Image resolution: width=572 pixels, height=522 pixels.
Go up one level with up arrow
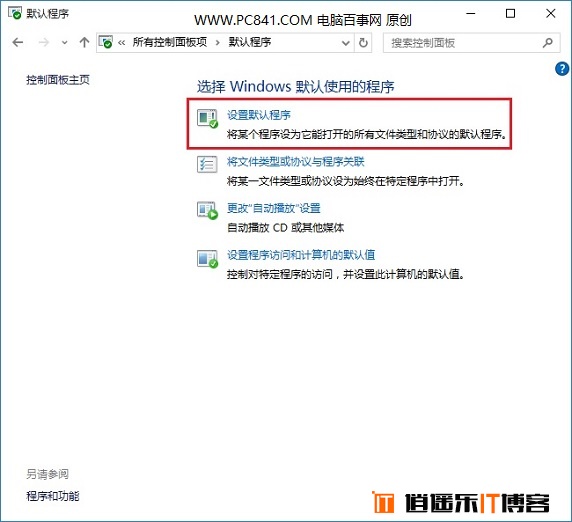pyautogui.click(x=84, y=43)
